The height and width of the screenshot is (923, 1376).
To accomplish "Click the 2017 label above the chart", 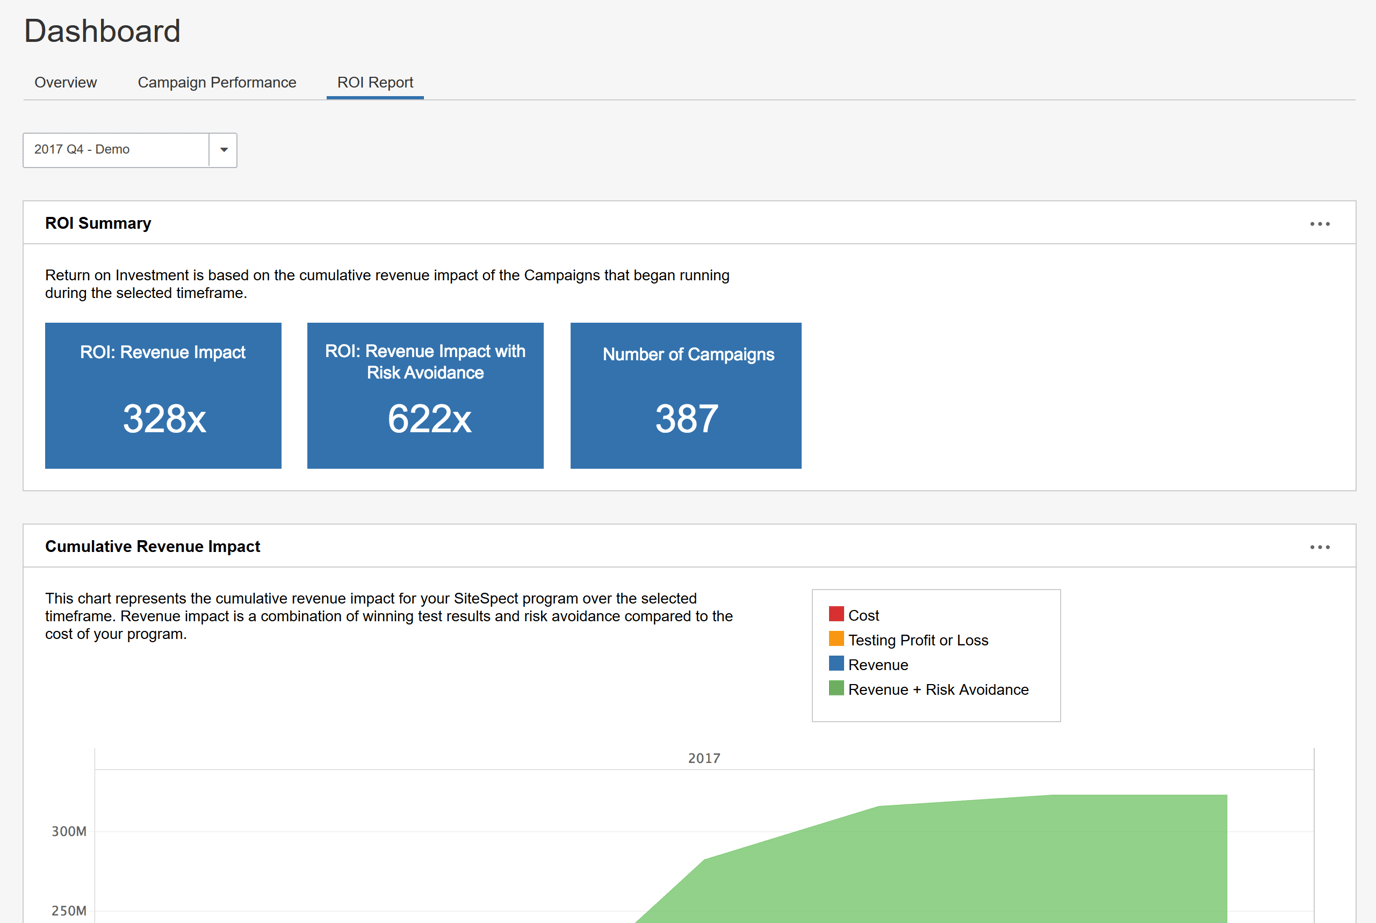I will click(x=704, y=759).
